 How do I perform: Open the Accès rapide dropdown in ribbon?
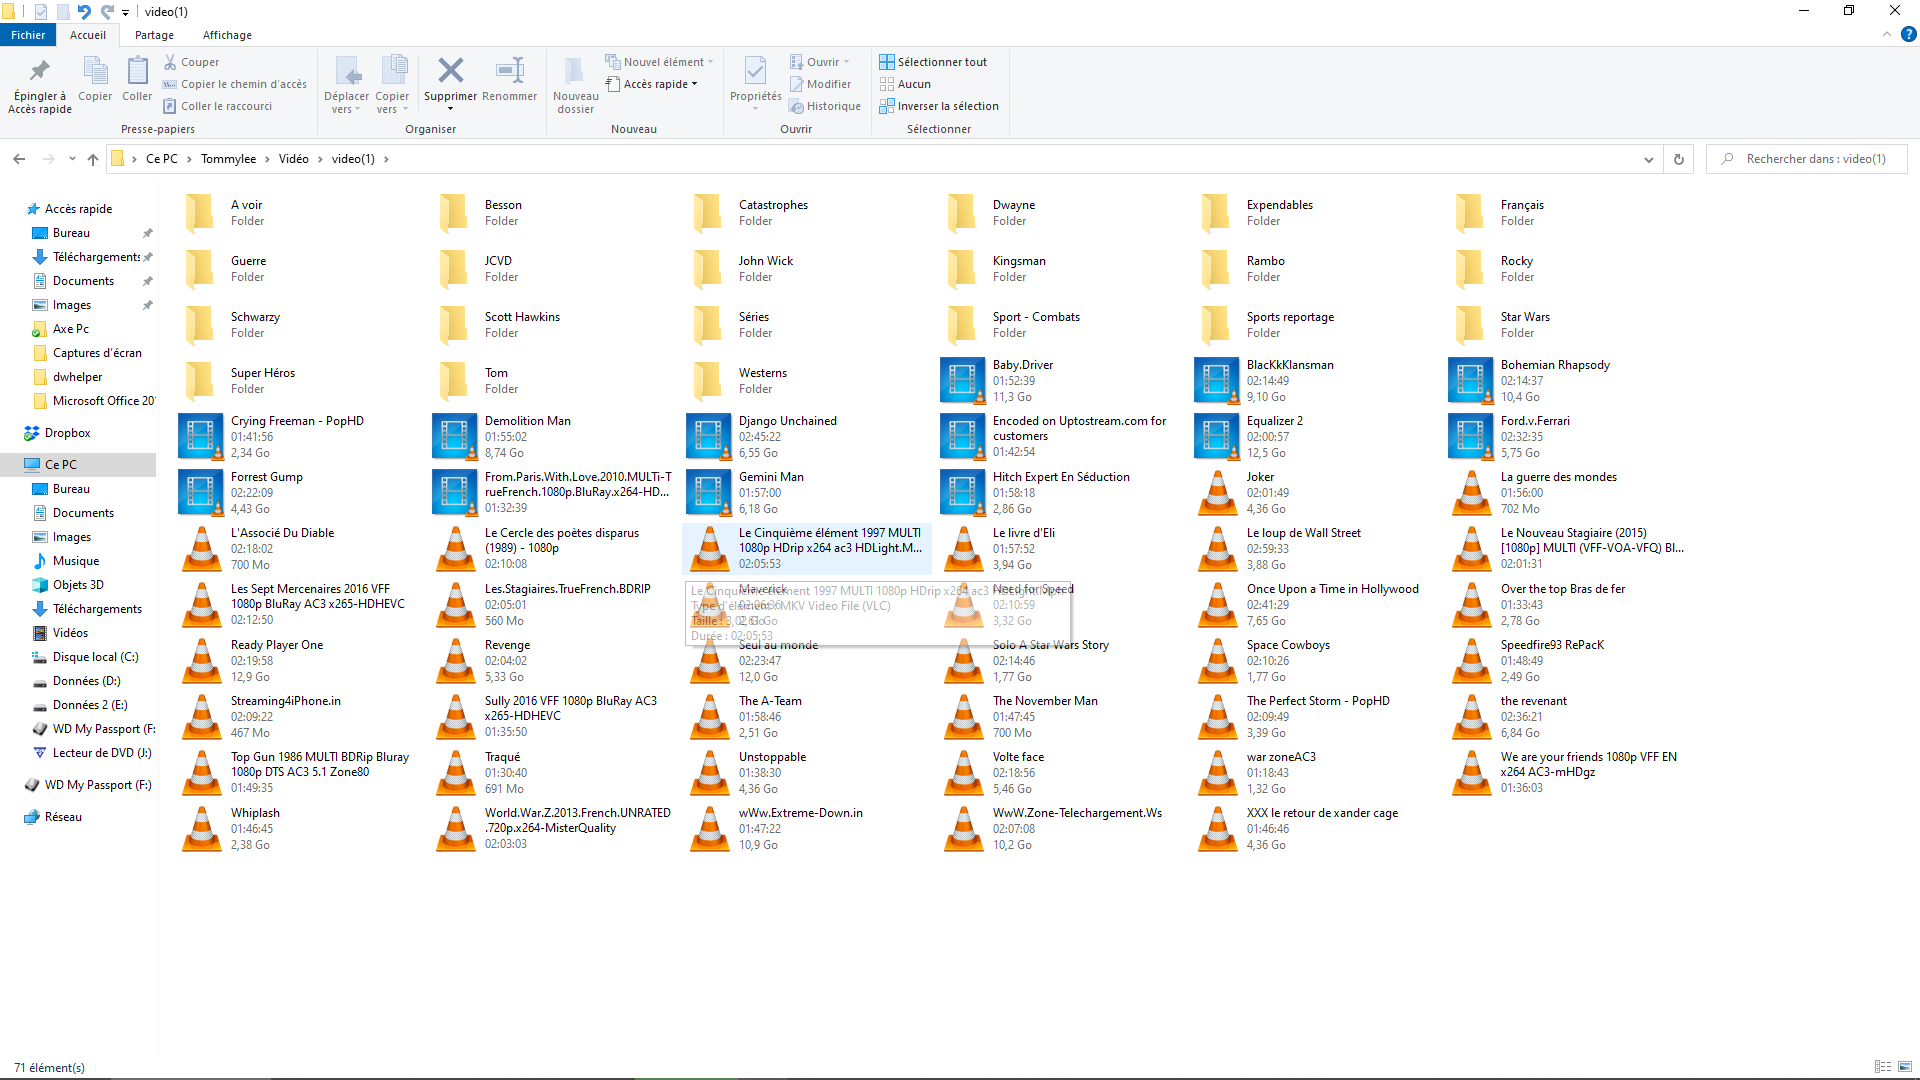coord(656,84)
